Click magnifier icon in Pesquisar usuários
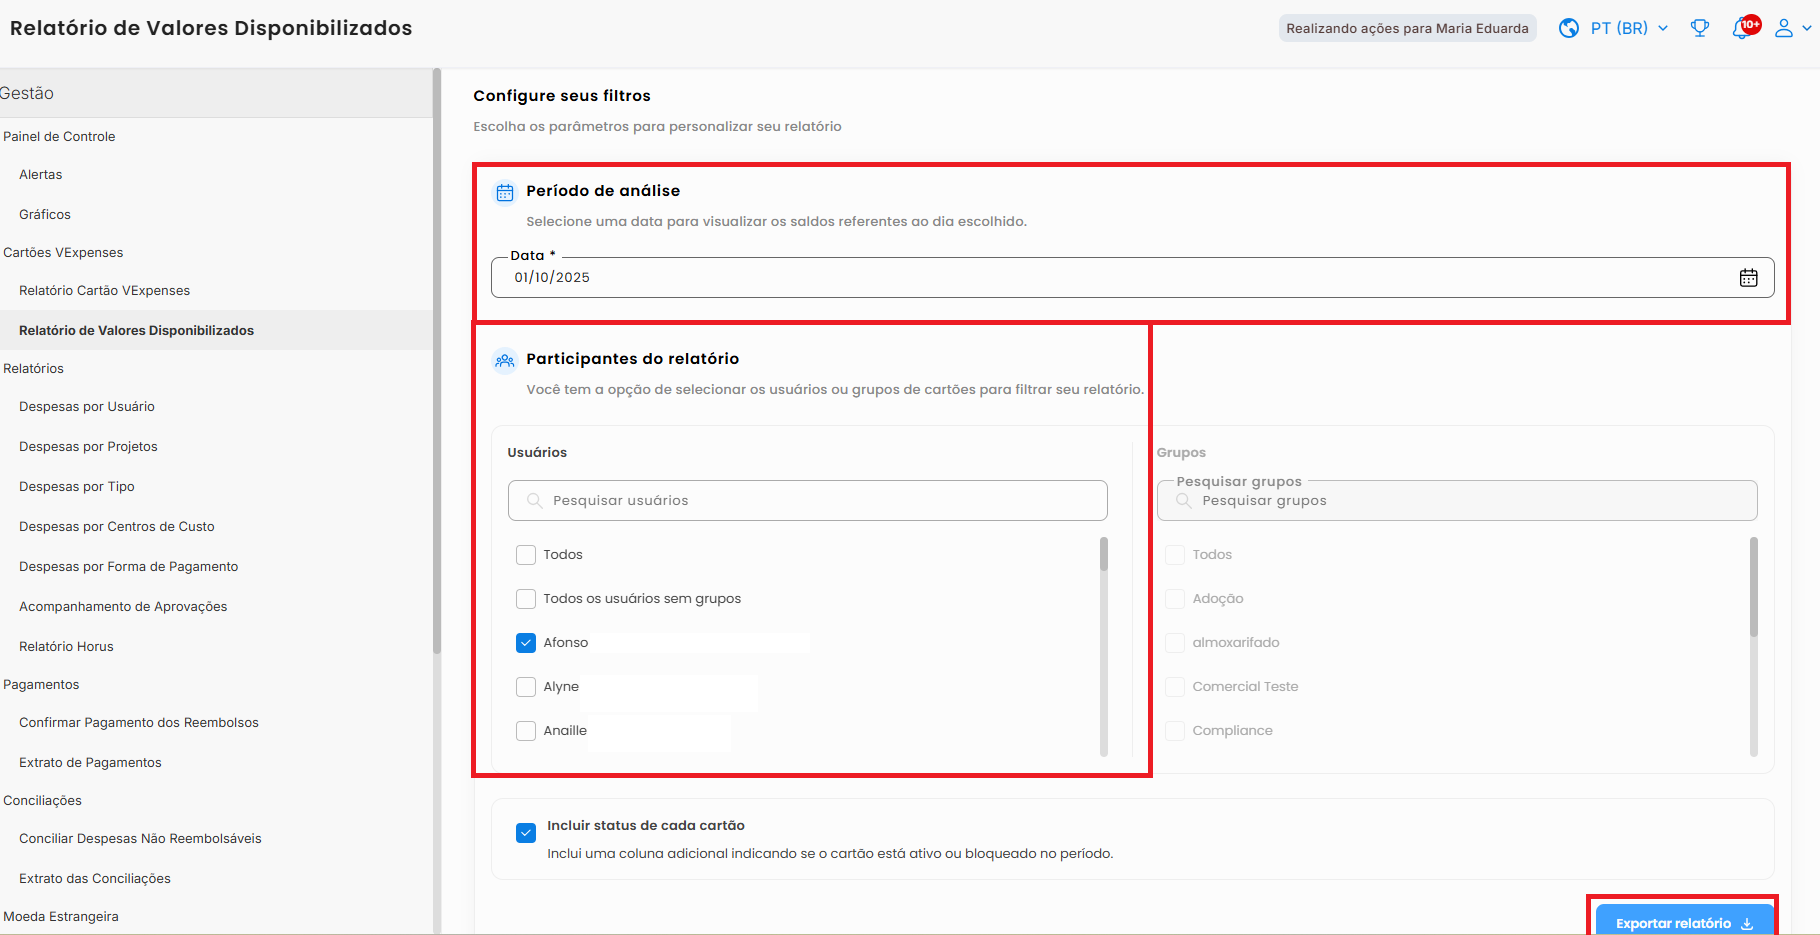This screenshot has height=935, width=1820. pyautogui.click(x=534, y=501)
